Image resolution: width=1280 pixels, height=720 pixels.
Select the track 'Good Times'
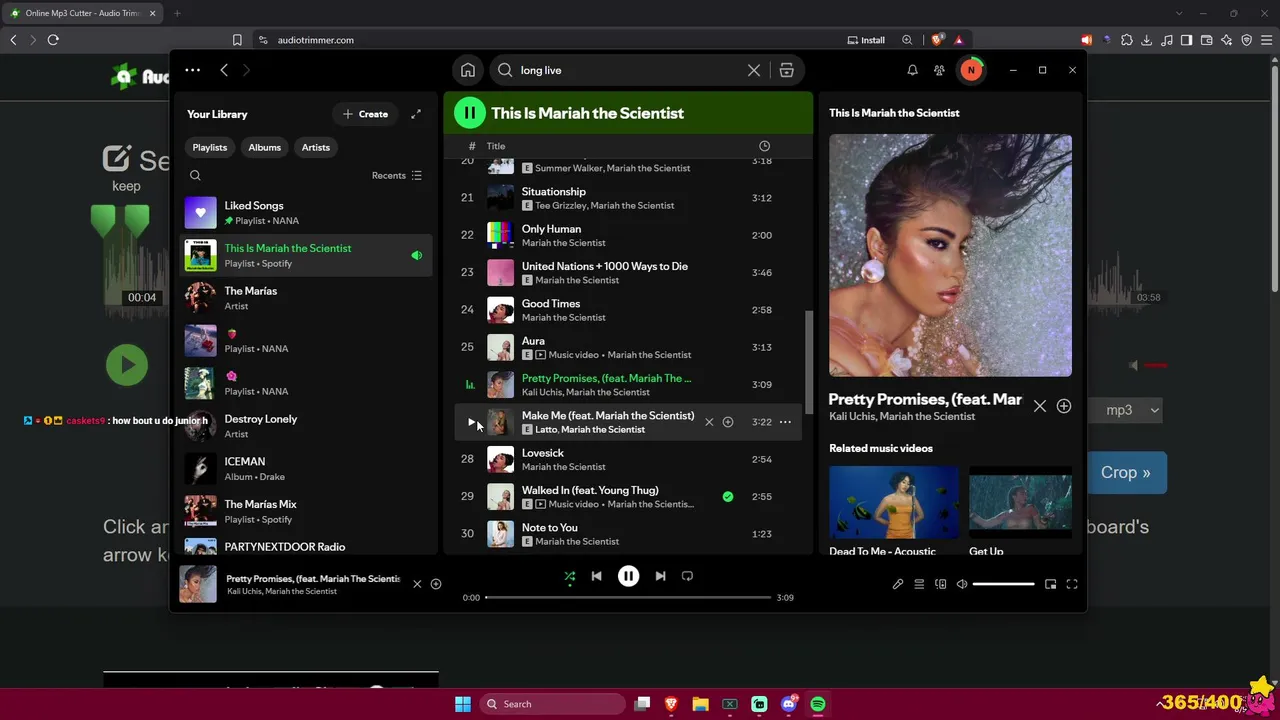(x=628, y=310)
